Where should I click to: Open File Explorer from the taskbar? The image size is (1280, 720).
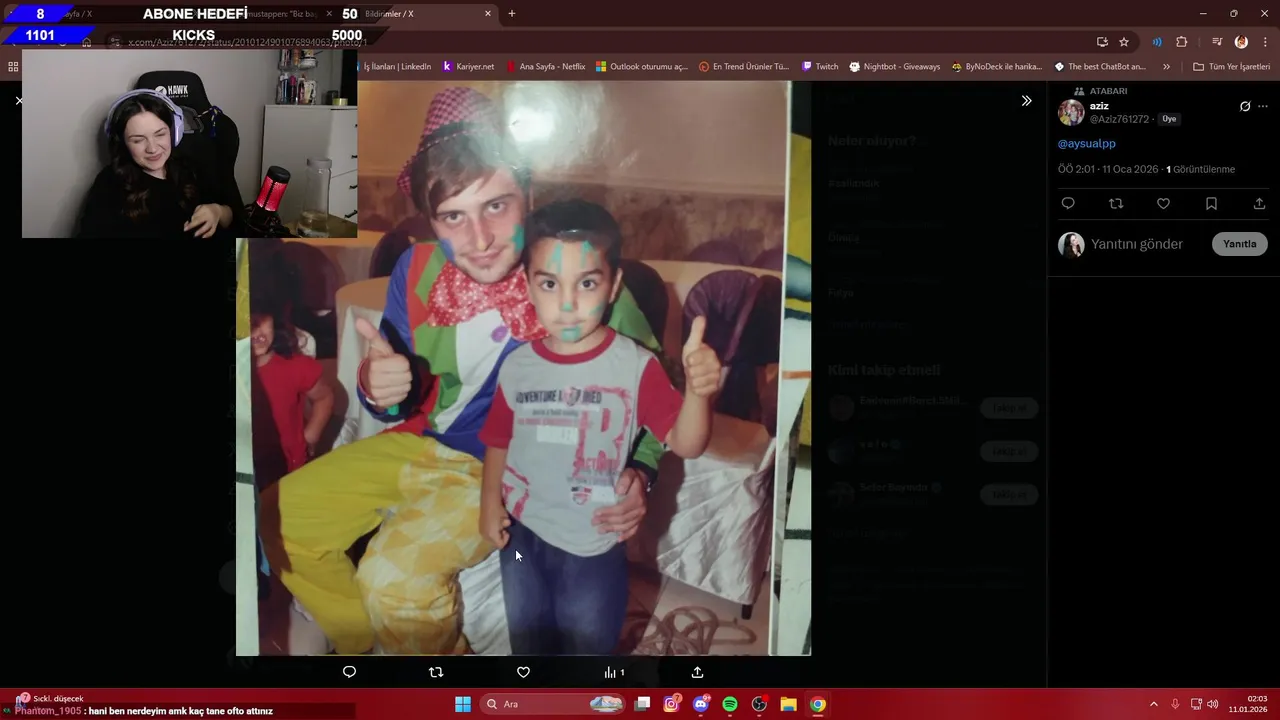tap(788, 704)
